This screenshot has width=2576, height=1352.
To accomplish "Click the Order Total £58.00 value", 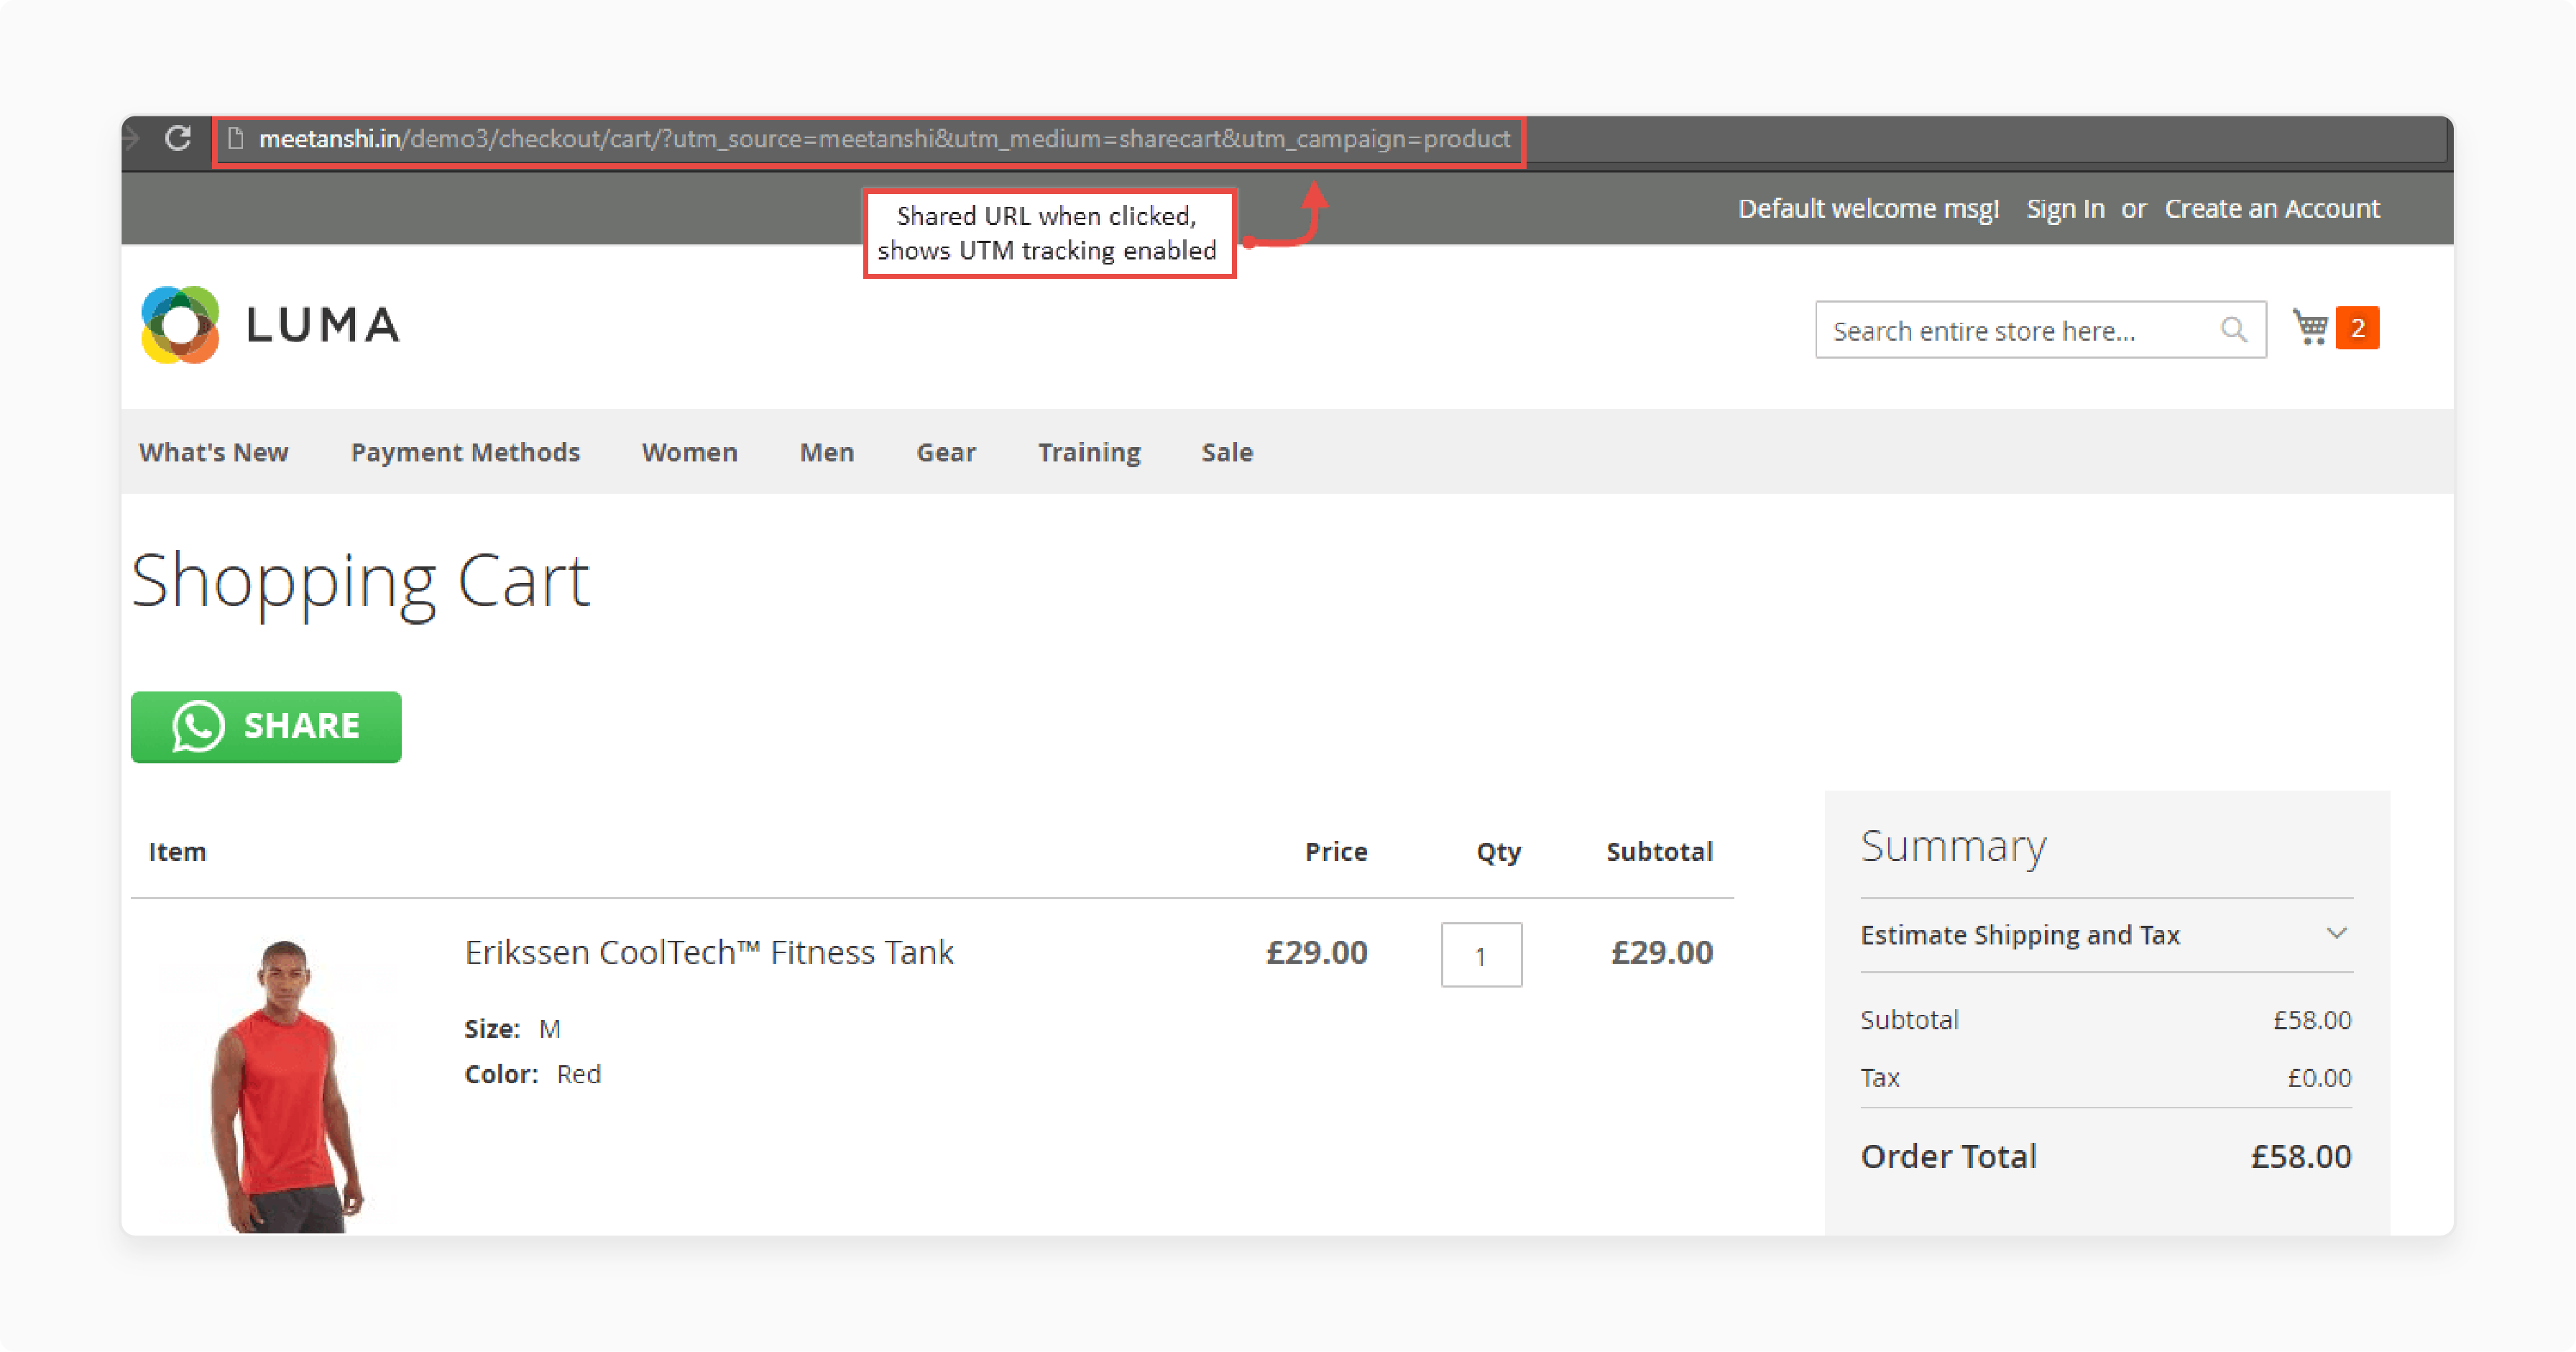I will point(2301,1156).
